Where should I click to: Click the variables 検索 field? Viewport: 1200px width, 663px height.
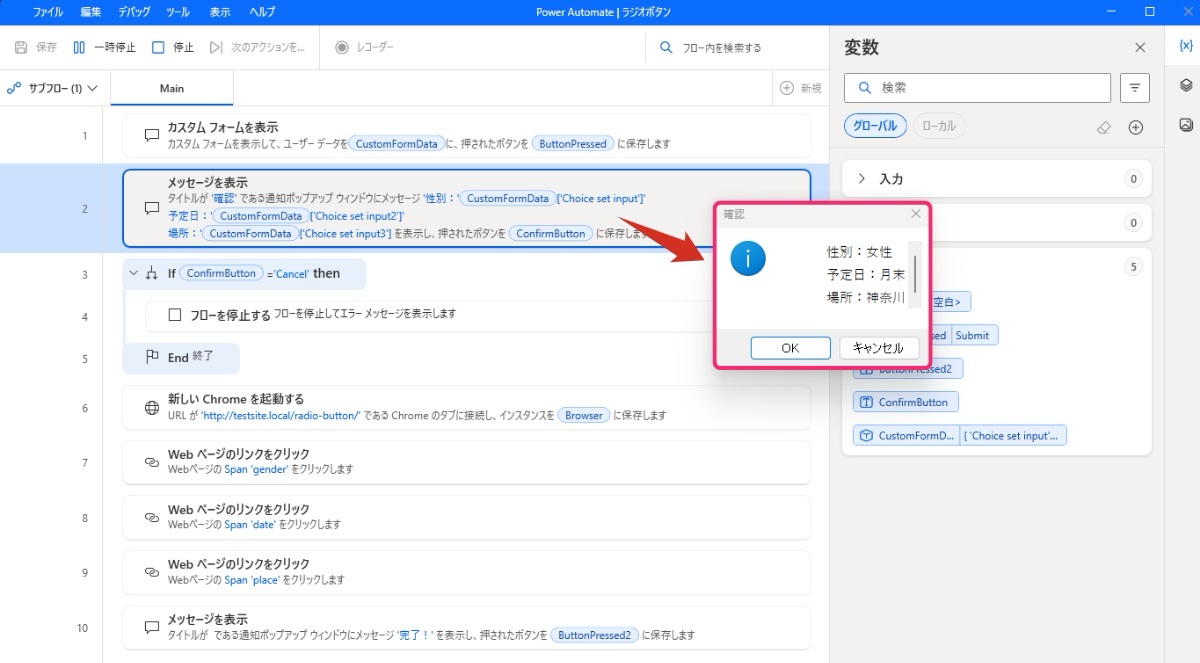[977, 88]
